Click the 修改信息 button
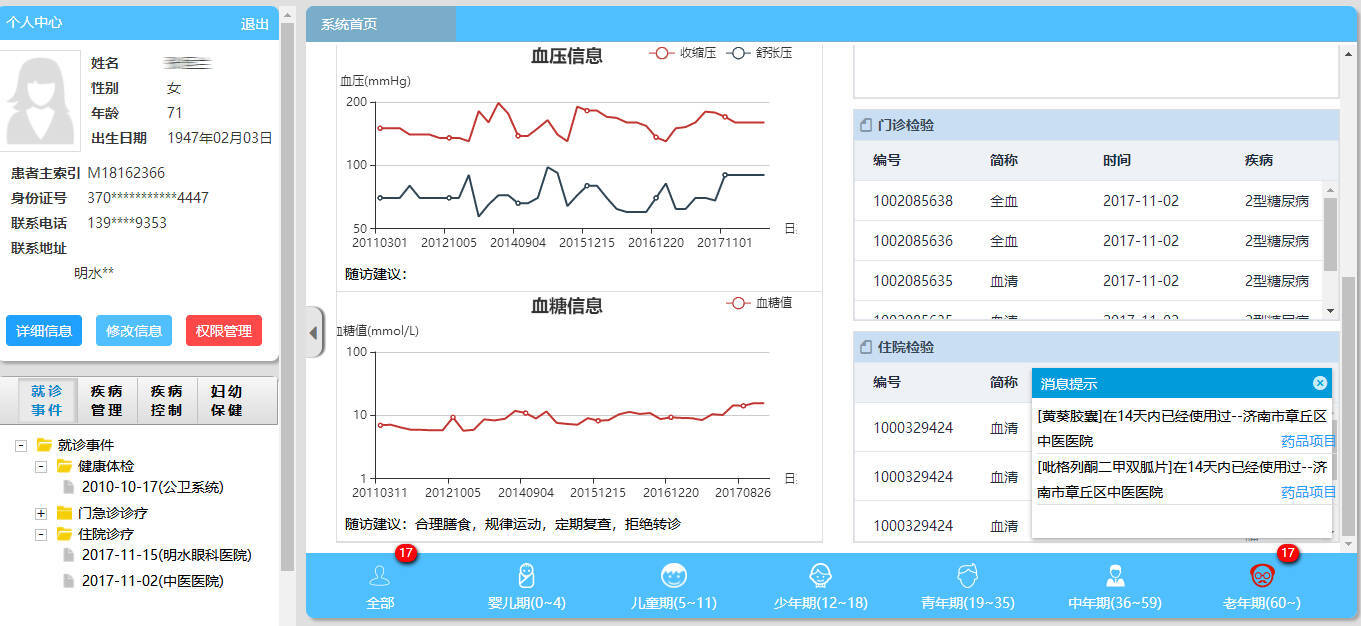The image size is (1361, 626). (134, 331)
